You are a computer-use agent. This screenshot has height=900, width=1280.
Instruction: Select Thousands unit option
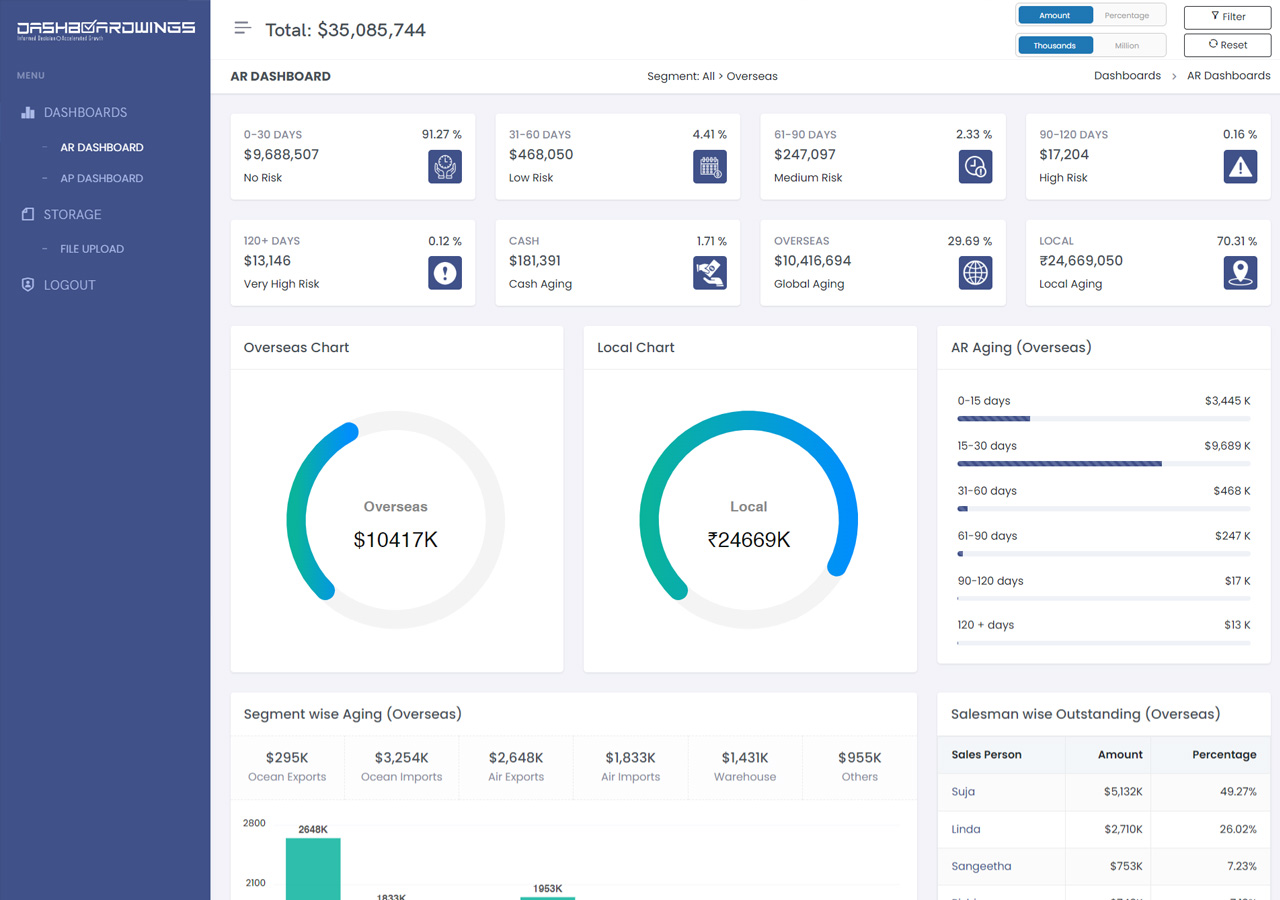point(1054,45)
